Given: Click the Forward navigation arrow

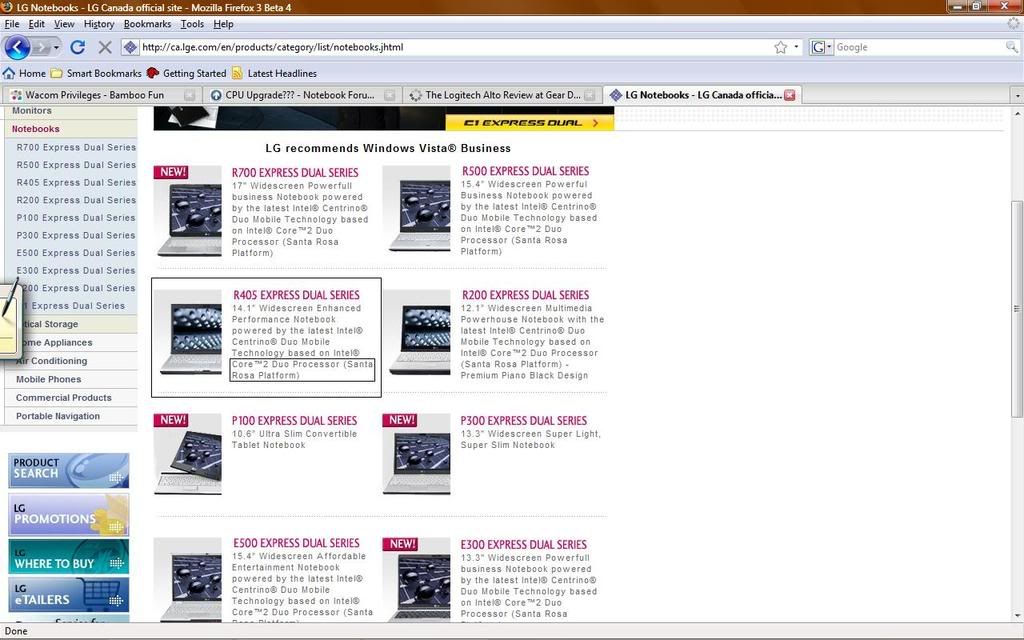Looking at the screenshot, I should (x=41, y=48).
